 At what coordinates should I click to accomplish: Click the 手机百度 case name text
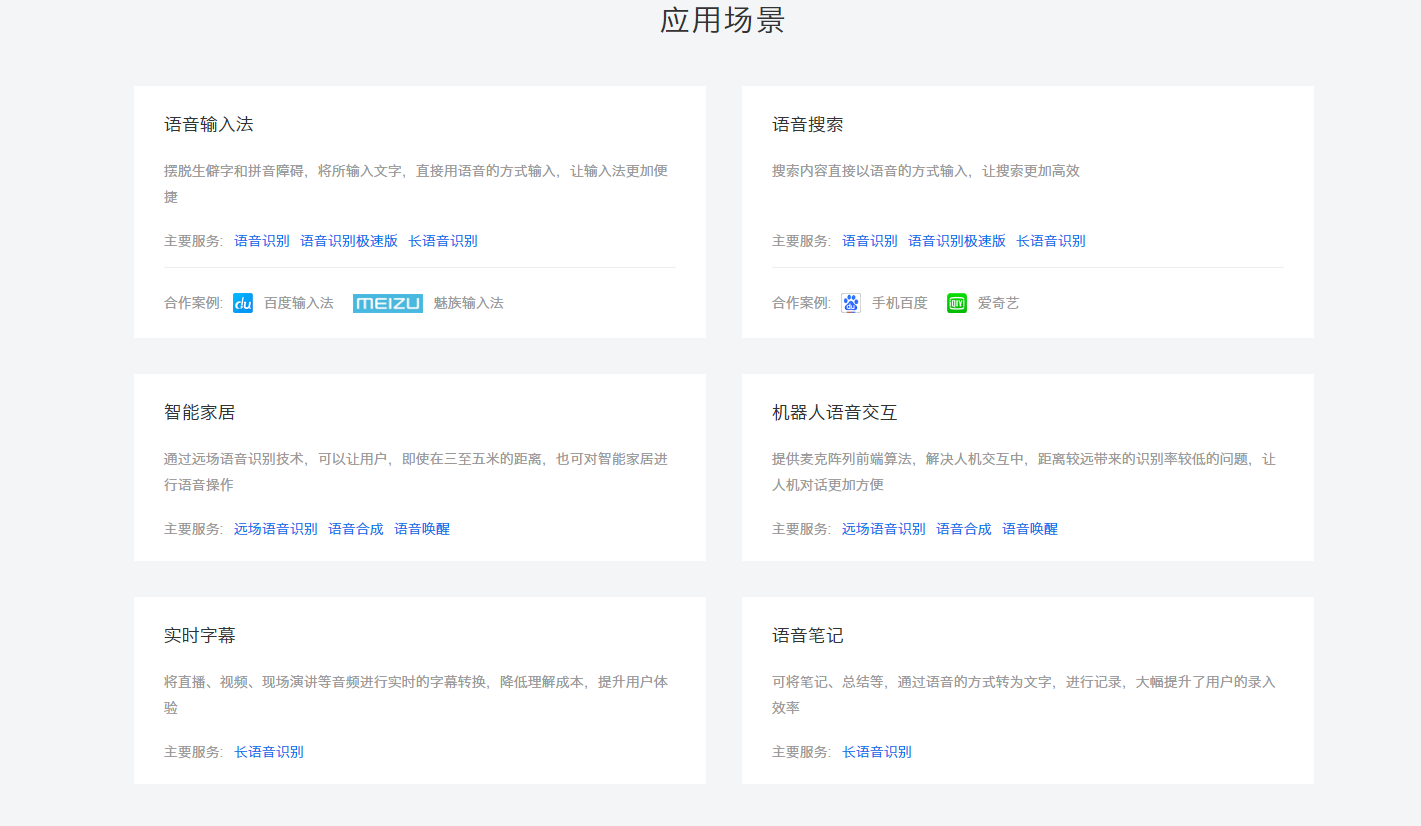click(900, 303)
